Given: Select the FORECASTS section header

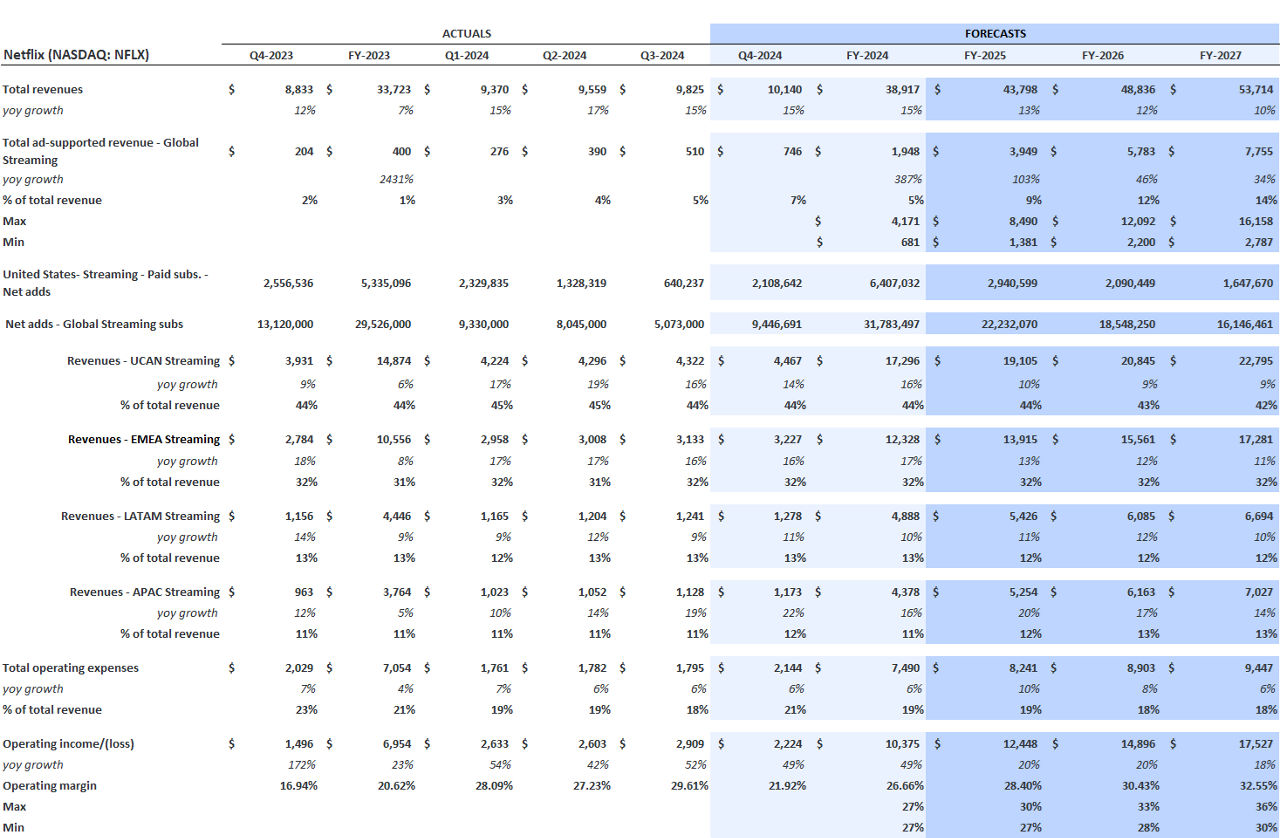Looking at the screenshot, I should [995, 34].
